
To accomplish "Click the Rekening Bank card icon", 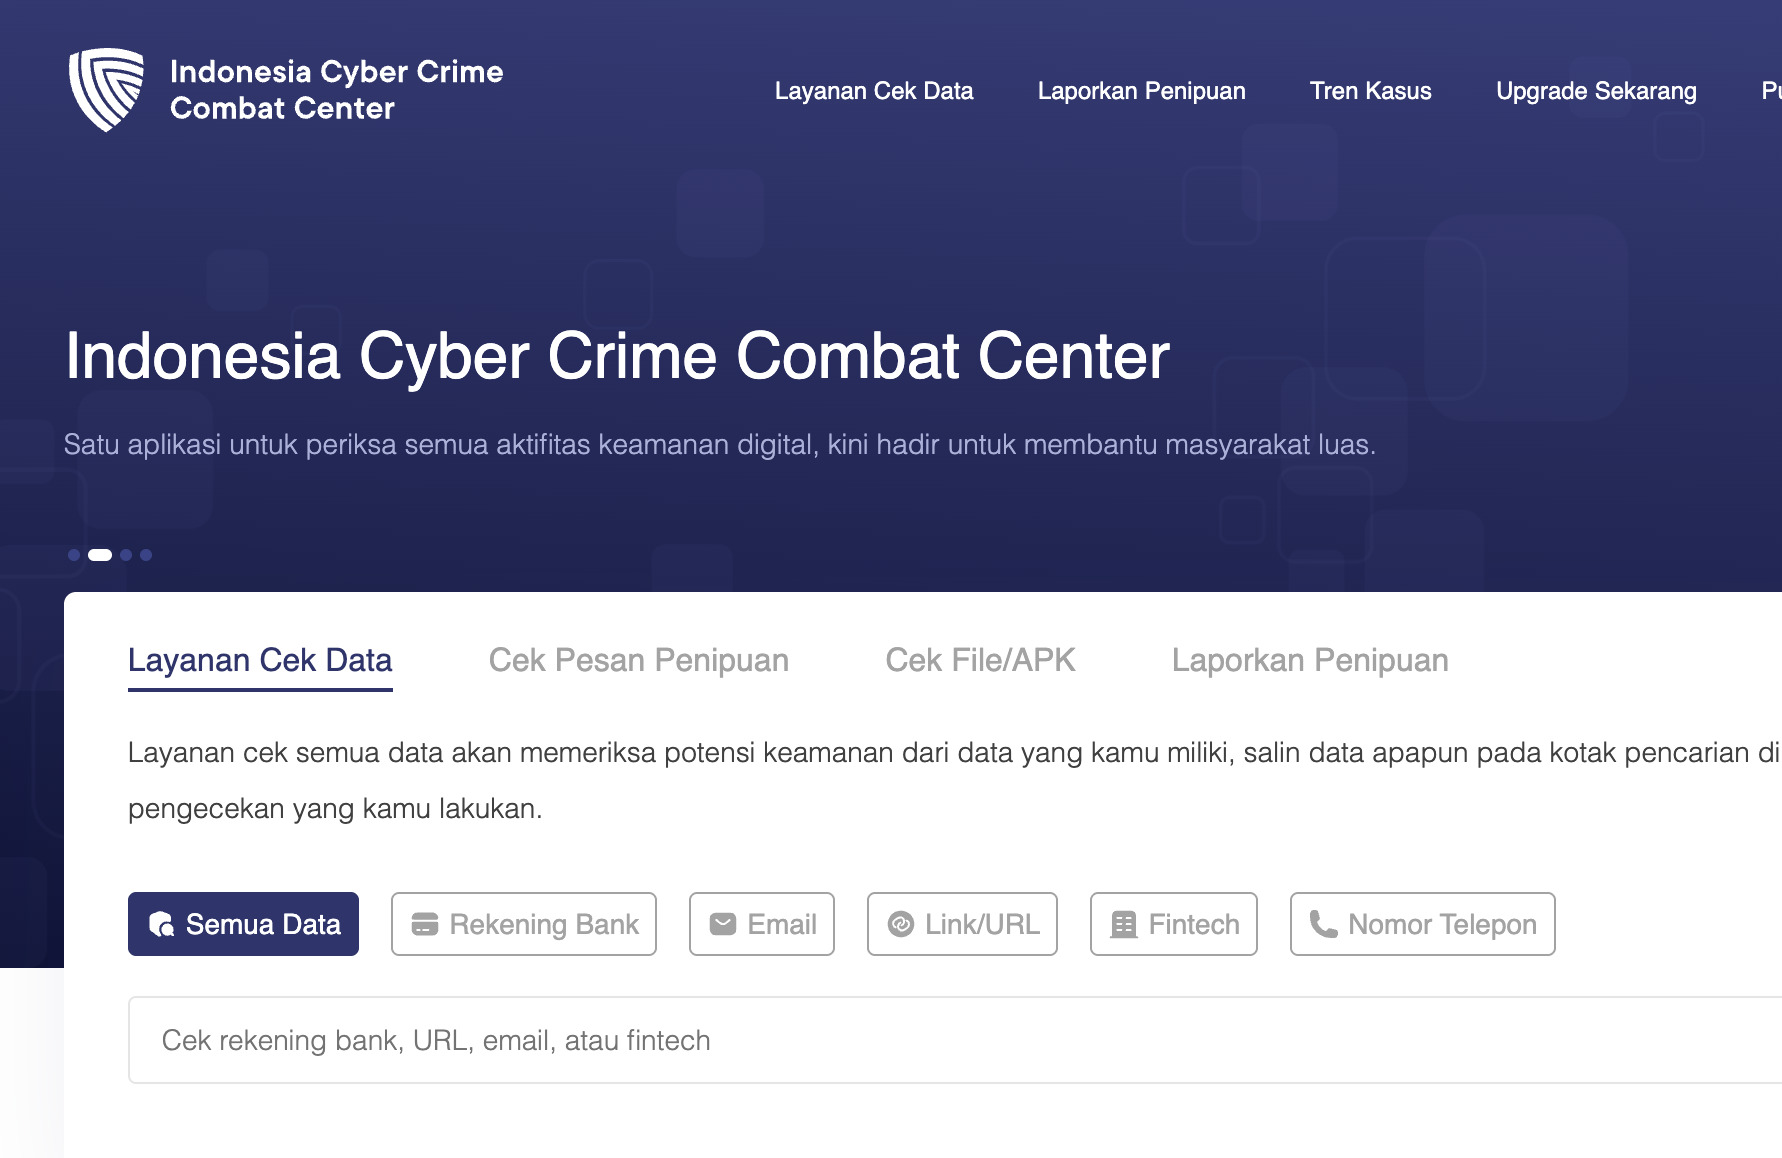I will click(x=425, y=924).
